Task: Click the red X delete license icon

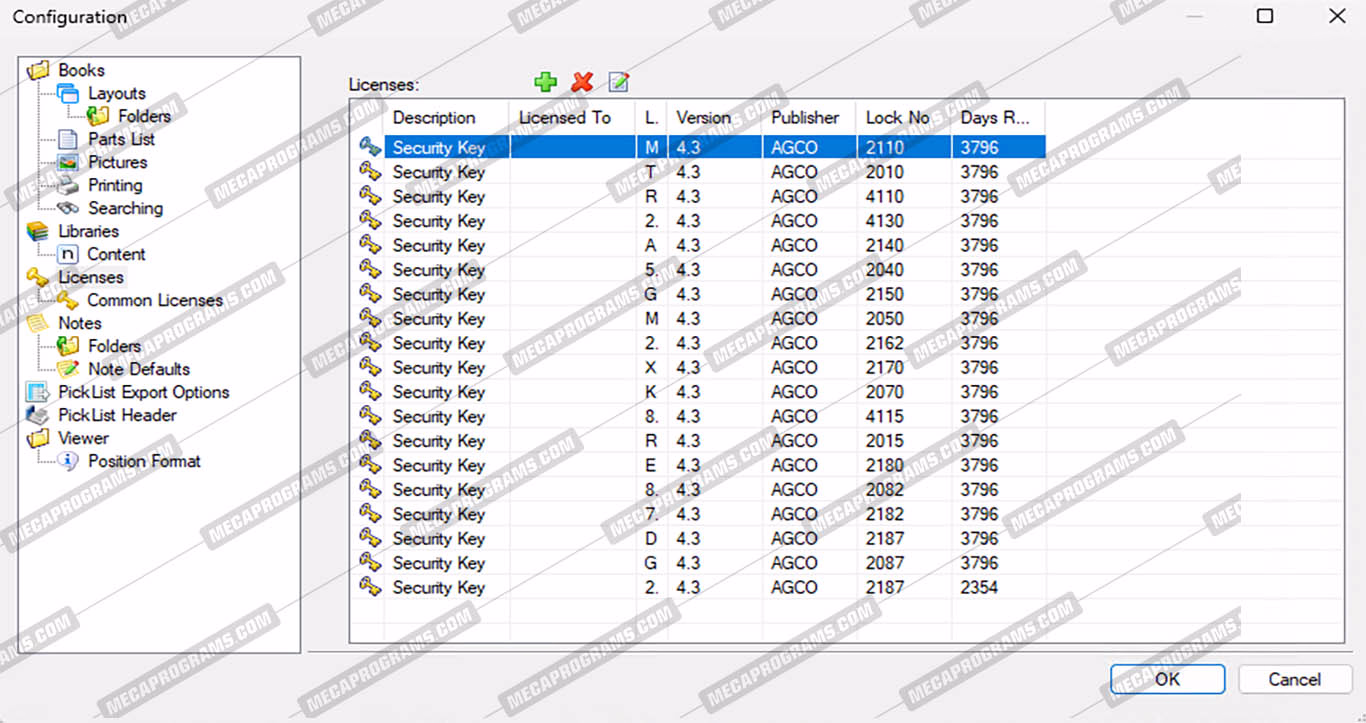Action: (x=582, y=83)
